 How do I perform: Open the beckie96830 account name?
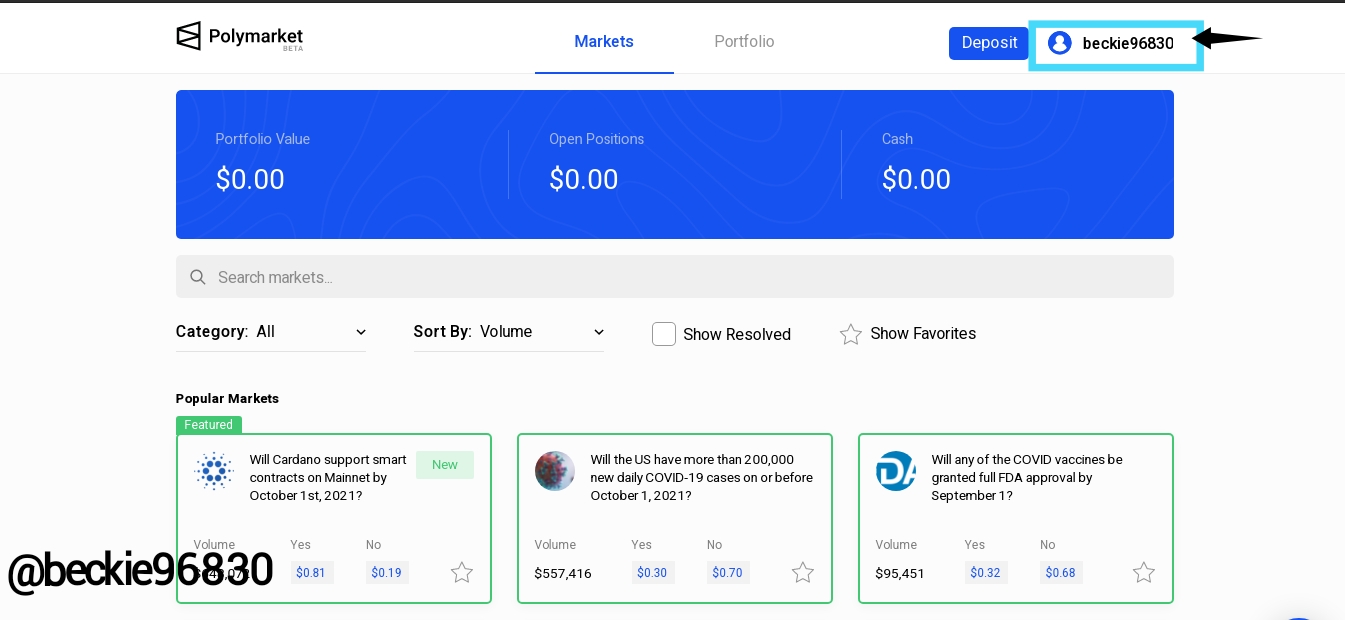1128,44
